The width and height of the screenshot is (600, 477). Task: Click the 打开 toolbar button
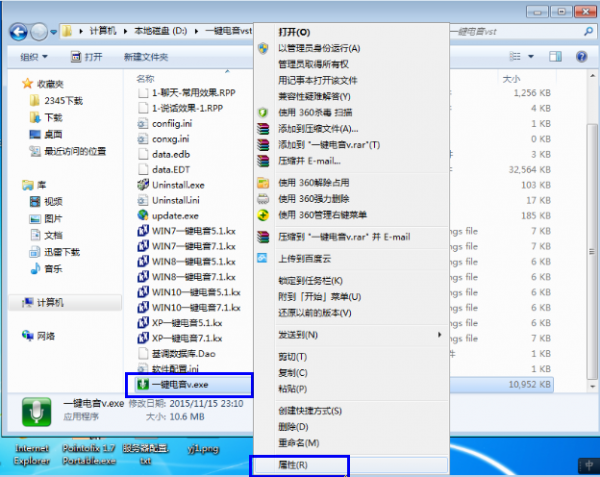(x=86, y=57)
